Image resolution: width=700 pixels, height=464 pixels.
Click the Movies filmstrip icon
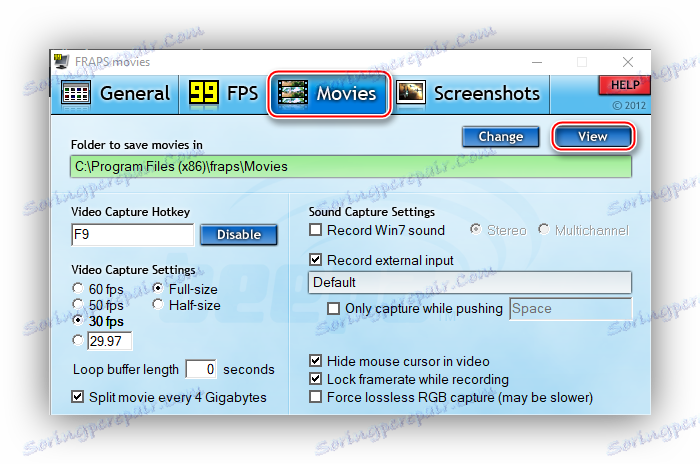coord(292,93)
